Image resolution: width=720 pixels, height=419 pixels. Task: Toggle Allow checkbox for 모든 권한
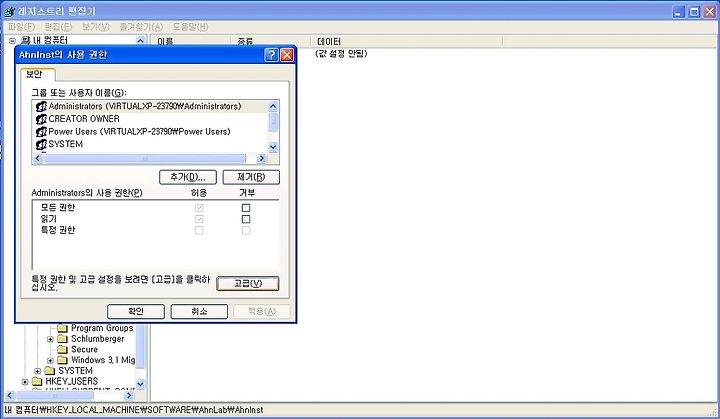(x=199, y=208)
